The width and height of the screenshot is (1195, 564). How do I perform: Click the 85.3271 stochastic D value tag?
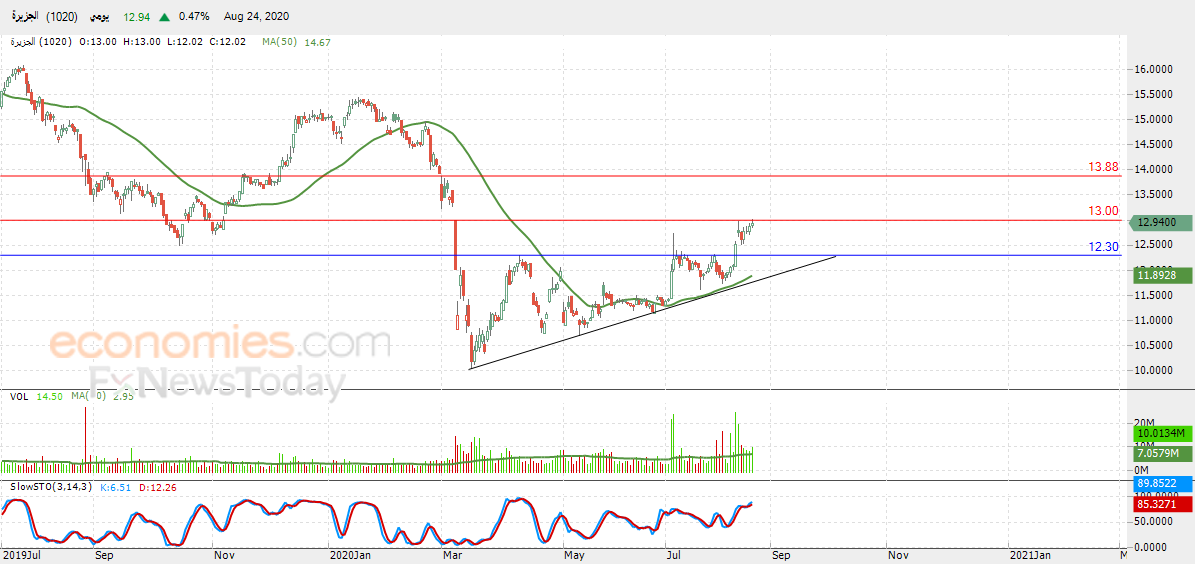click(1159, 504)
